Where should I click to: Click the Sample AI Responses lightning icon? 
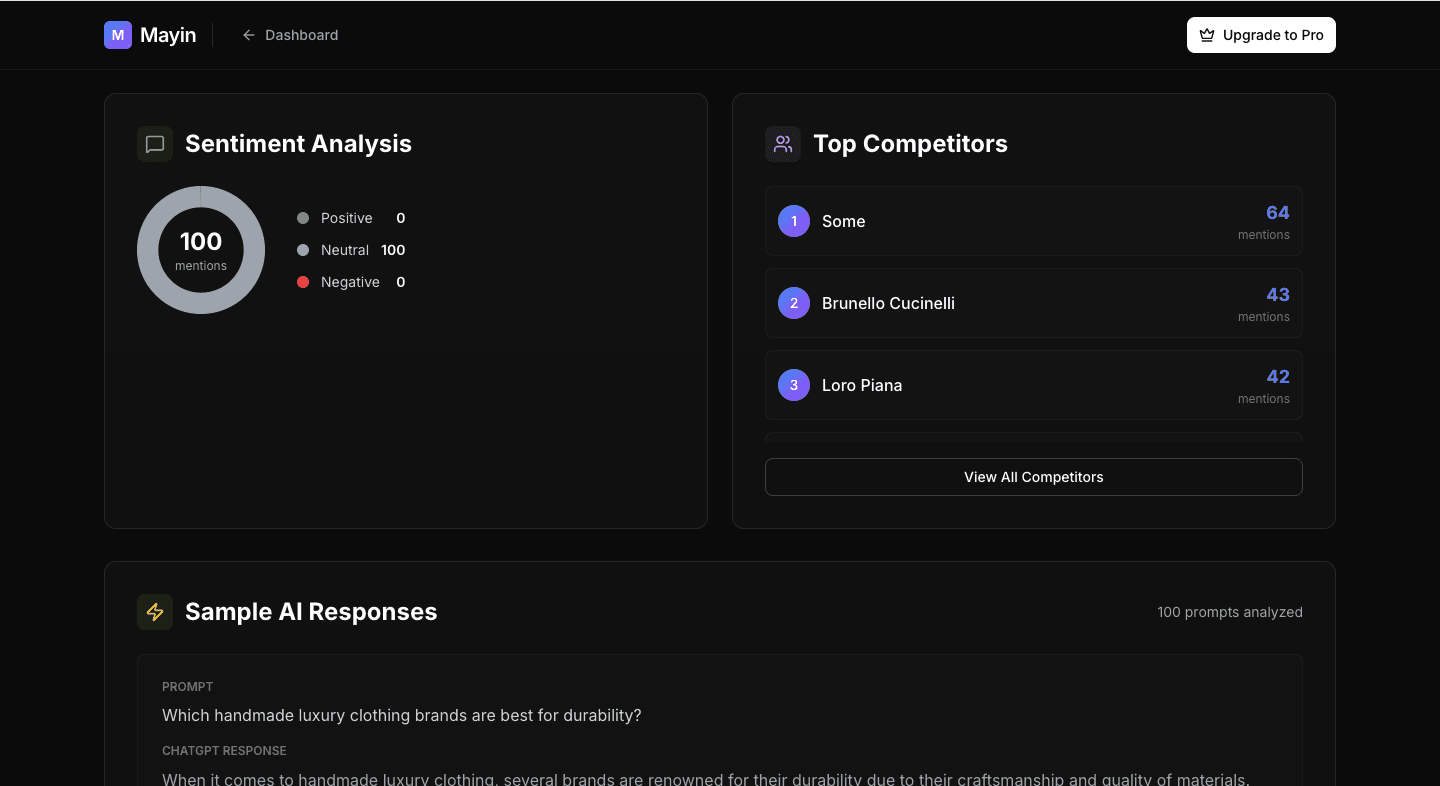pyautogui.click(x=155, y=611)
